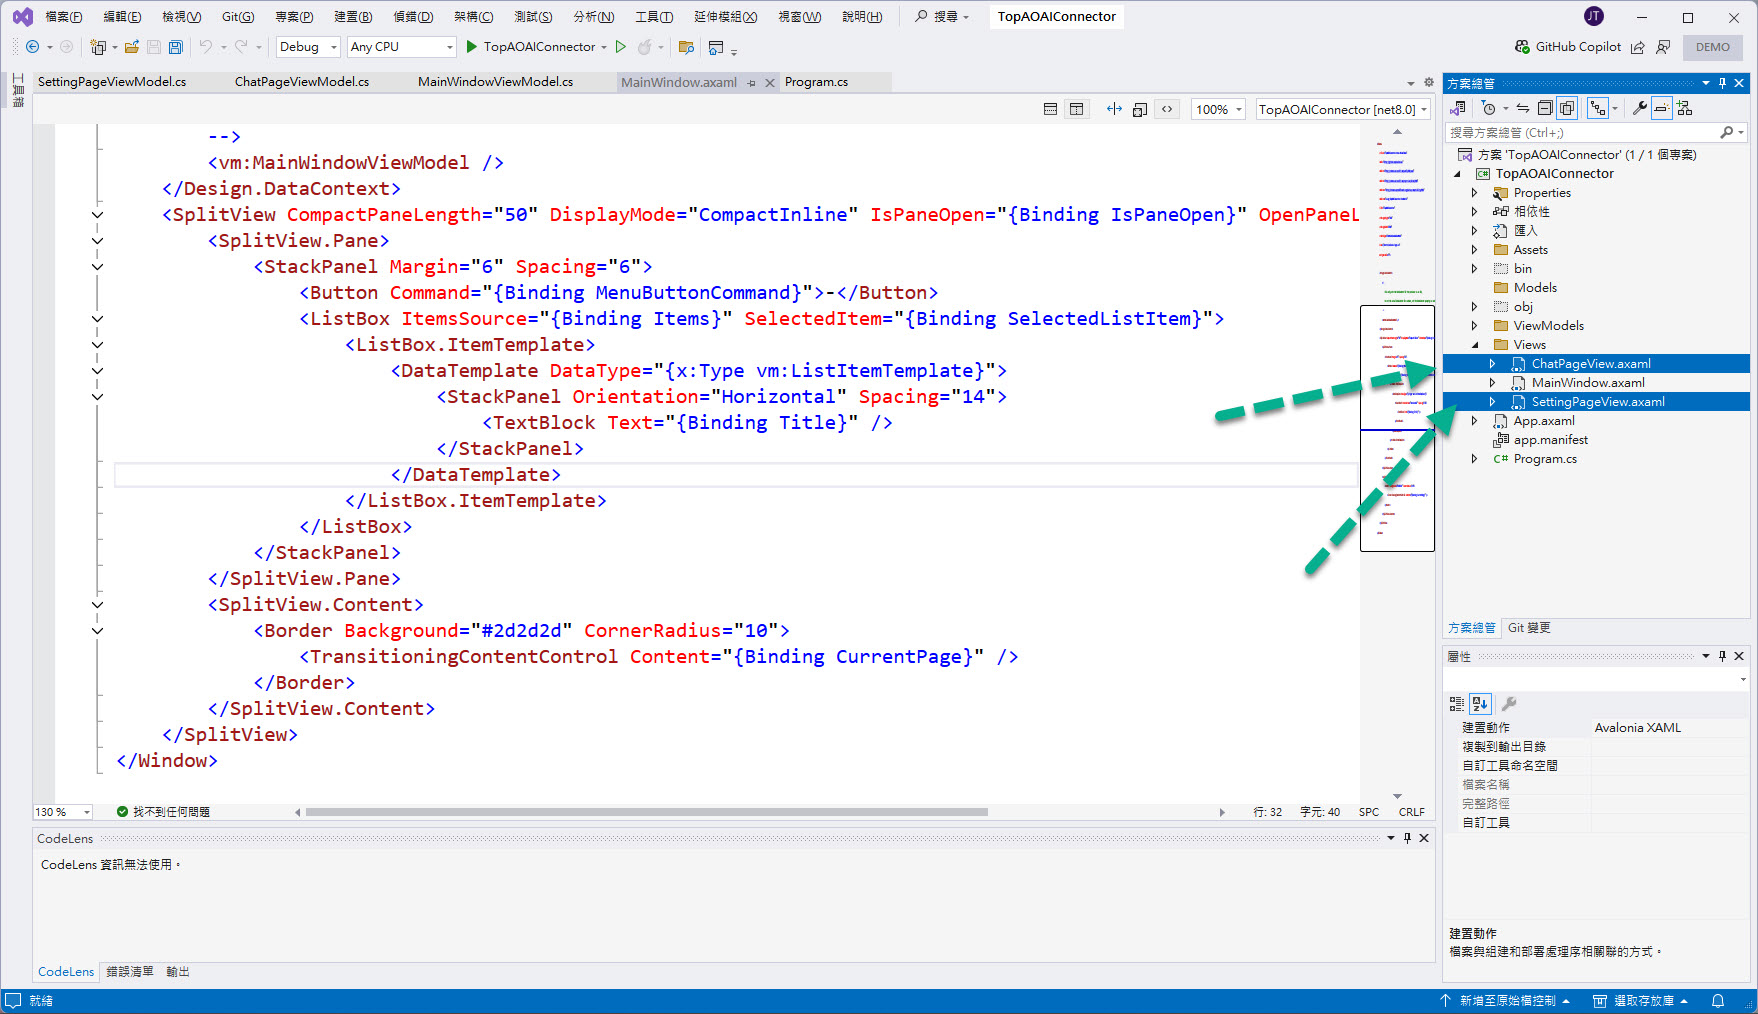Switch to 錯誤清單 error list tab
The image size is (1758, 1014).
point(130,972)
